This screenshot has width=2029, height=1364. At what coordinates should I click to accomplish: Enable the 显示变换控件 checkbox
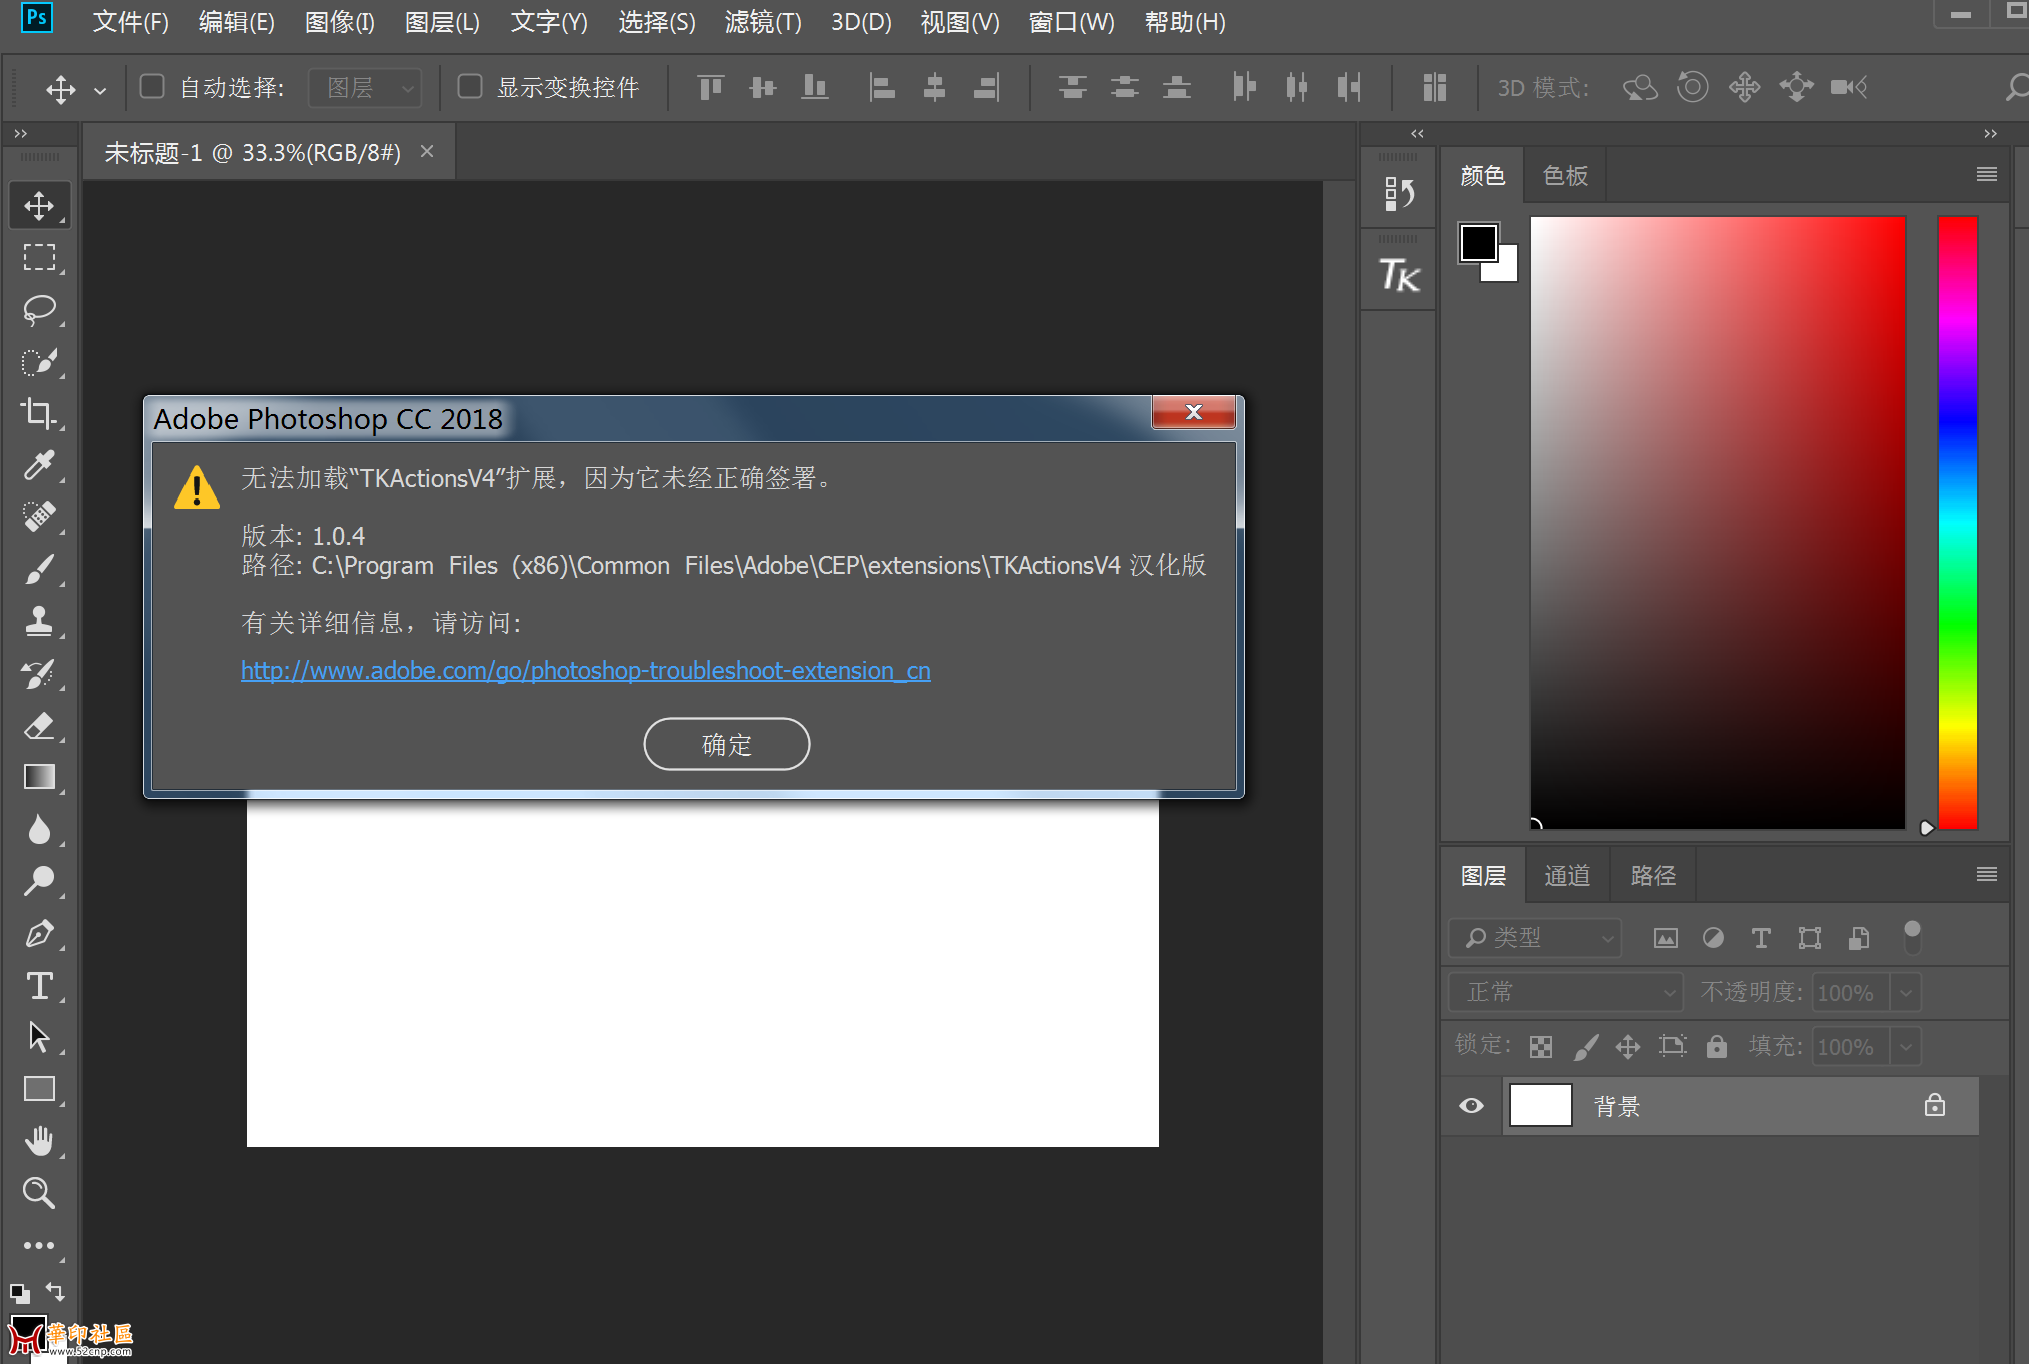(470, 87)
